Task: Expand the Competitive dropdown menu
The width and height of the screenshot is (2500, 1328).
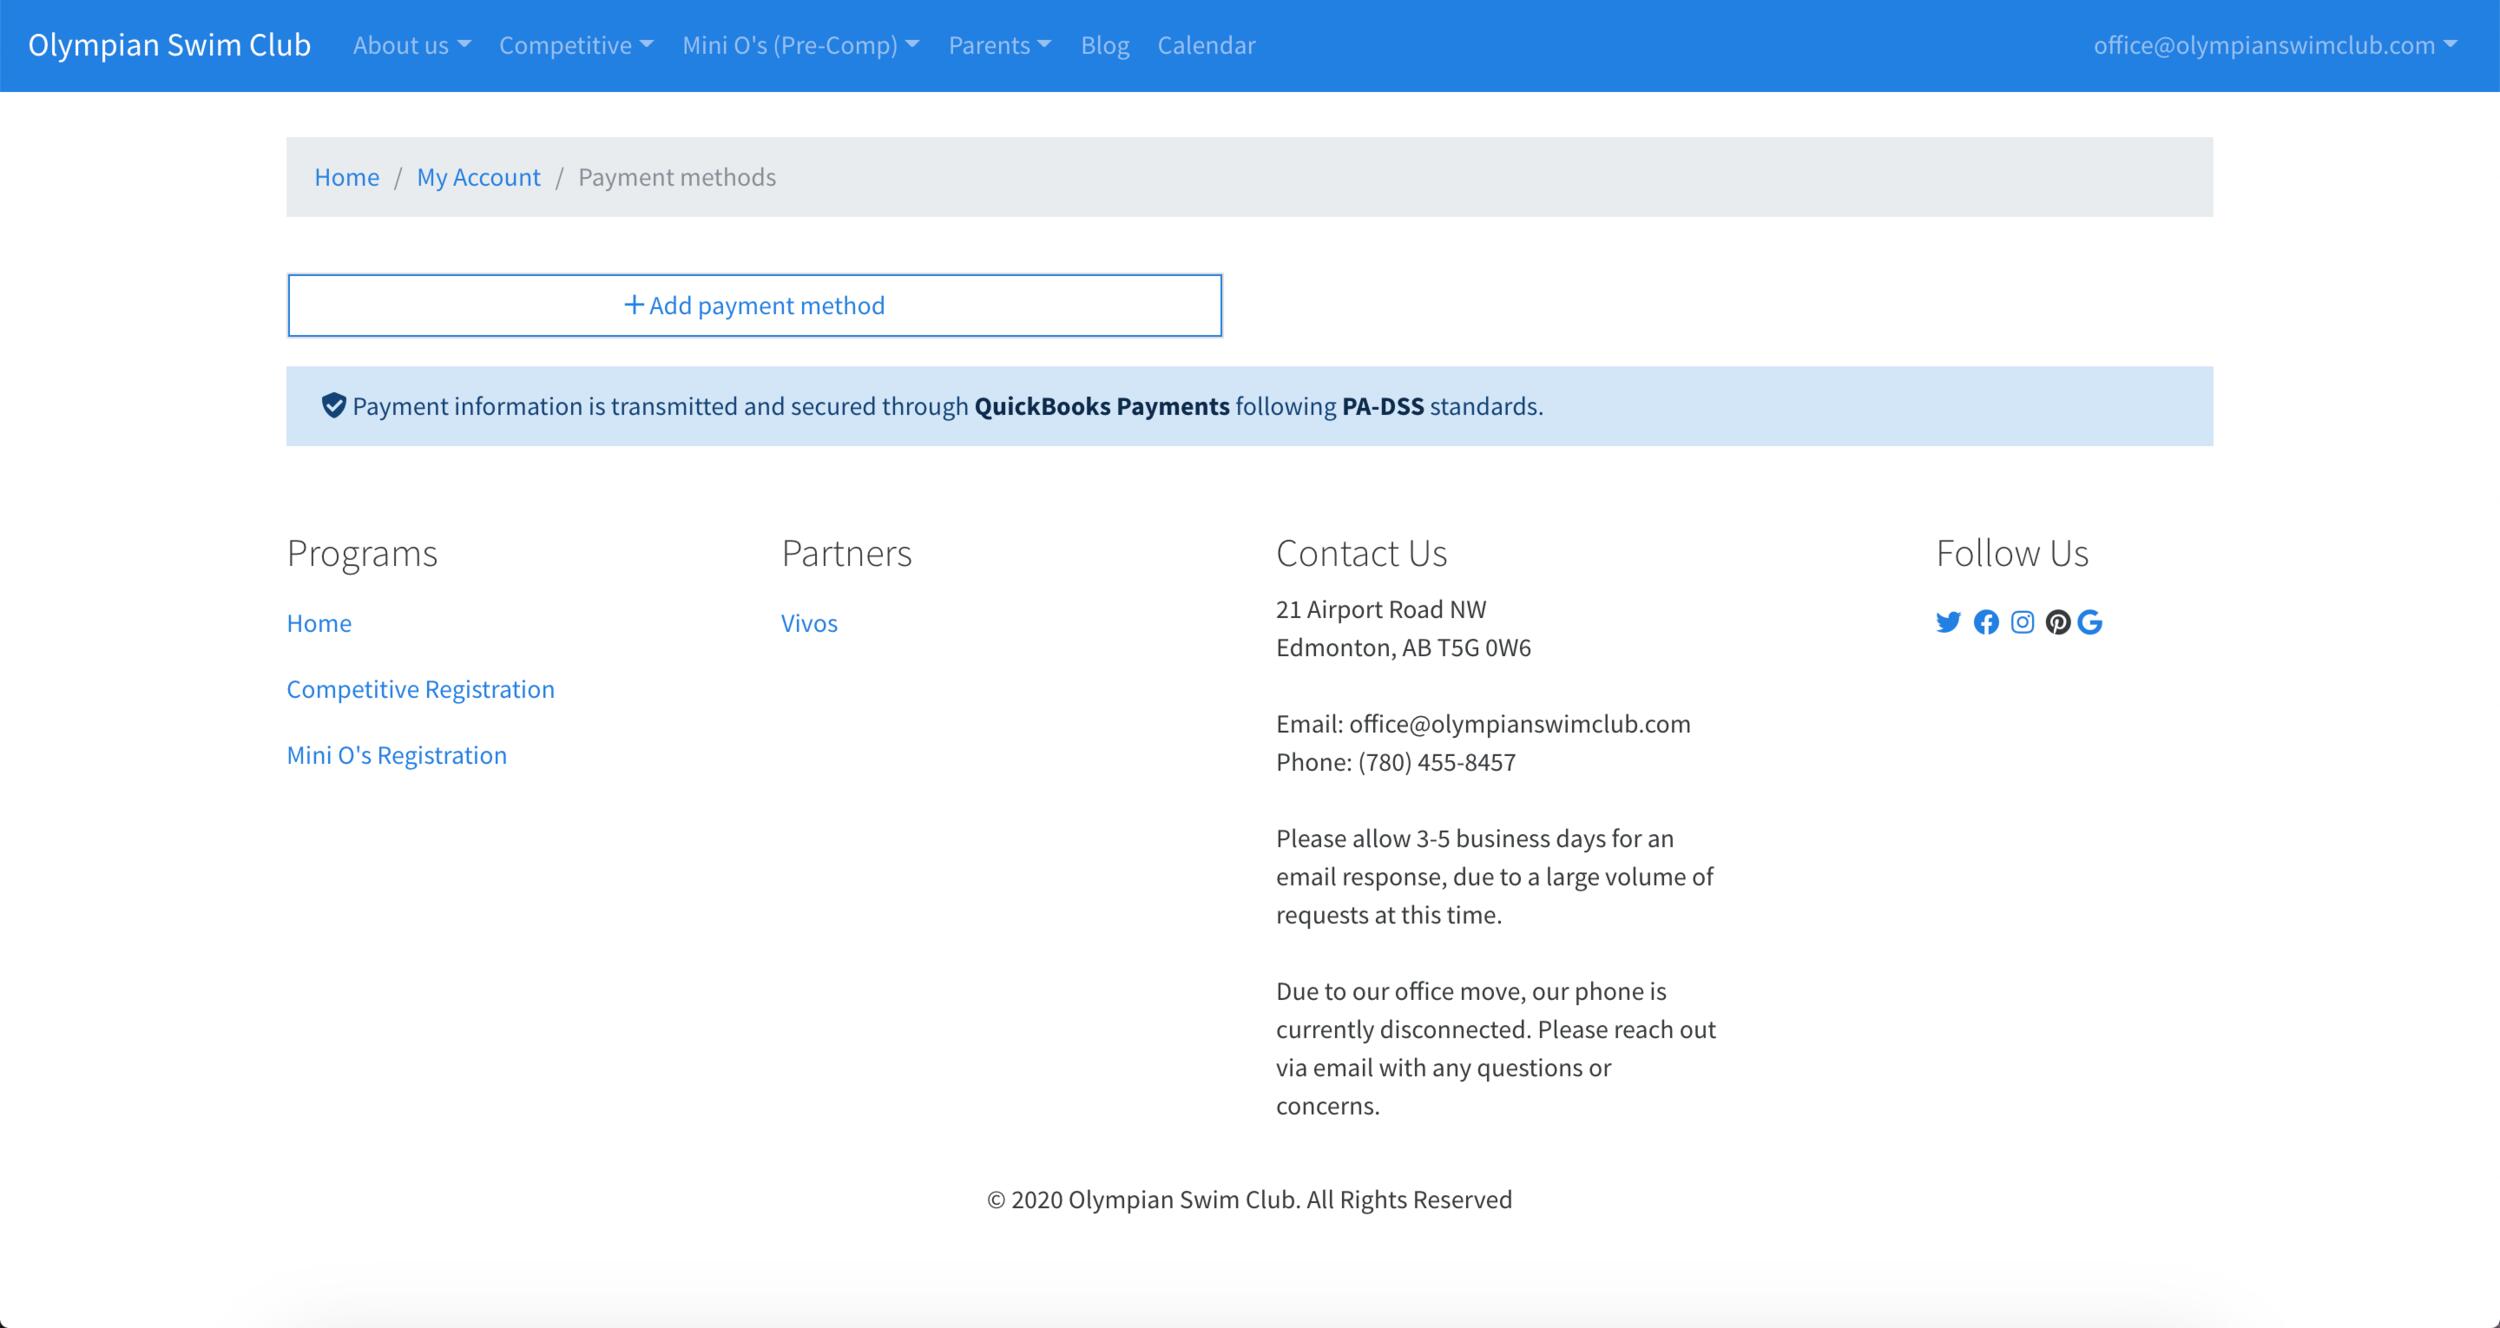Action: [576, 45]
